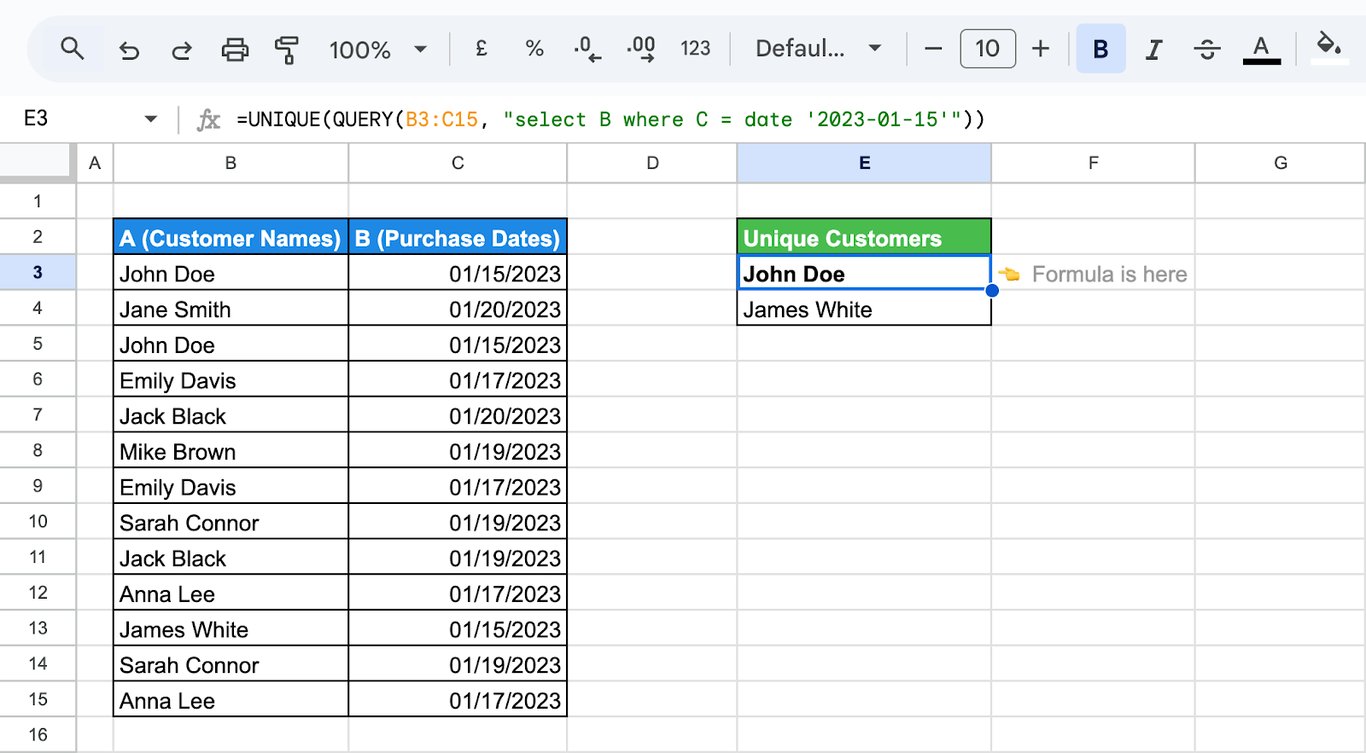Decrease decimal places
This screenshot has height=753, width=1366.
(588, 49)
